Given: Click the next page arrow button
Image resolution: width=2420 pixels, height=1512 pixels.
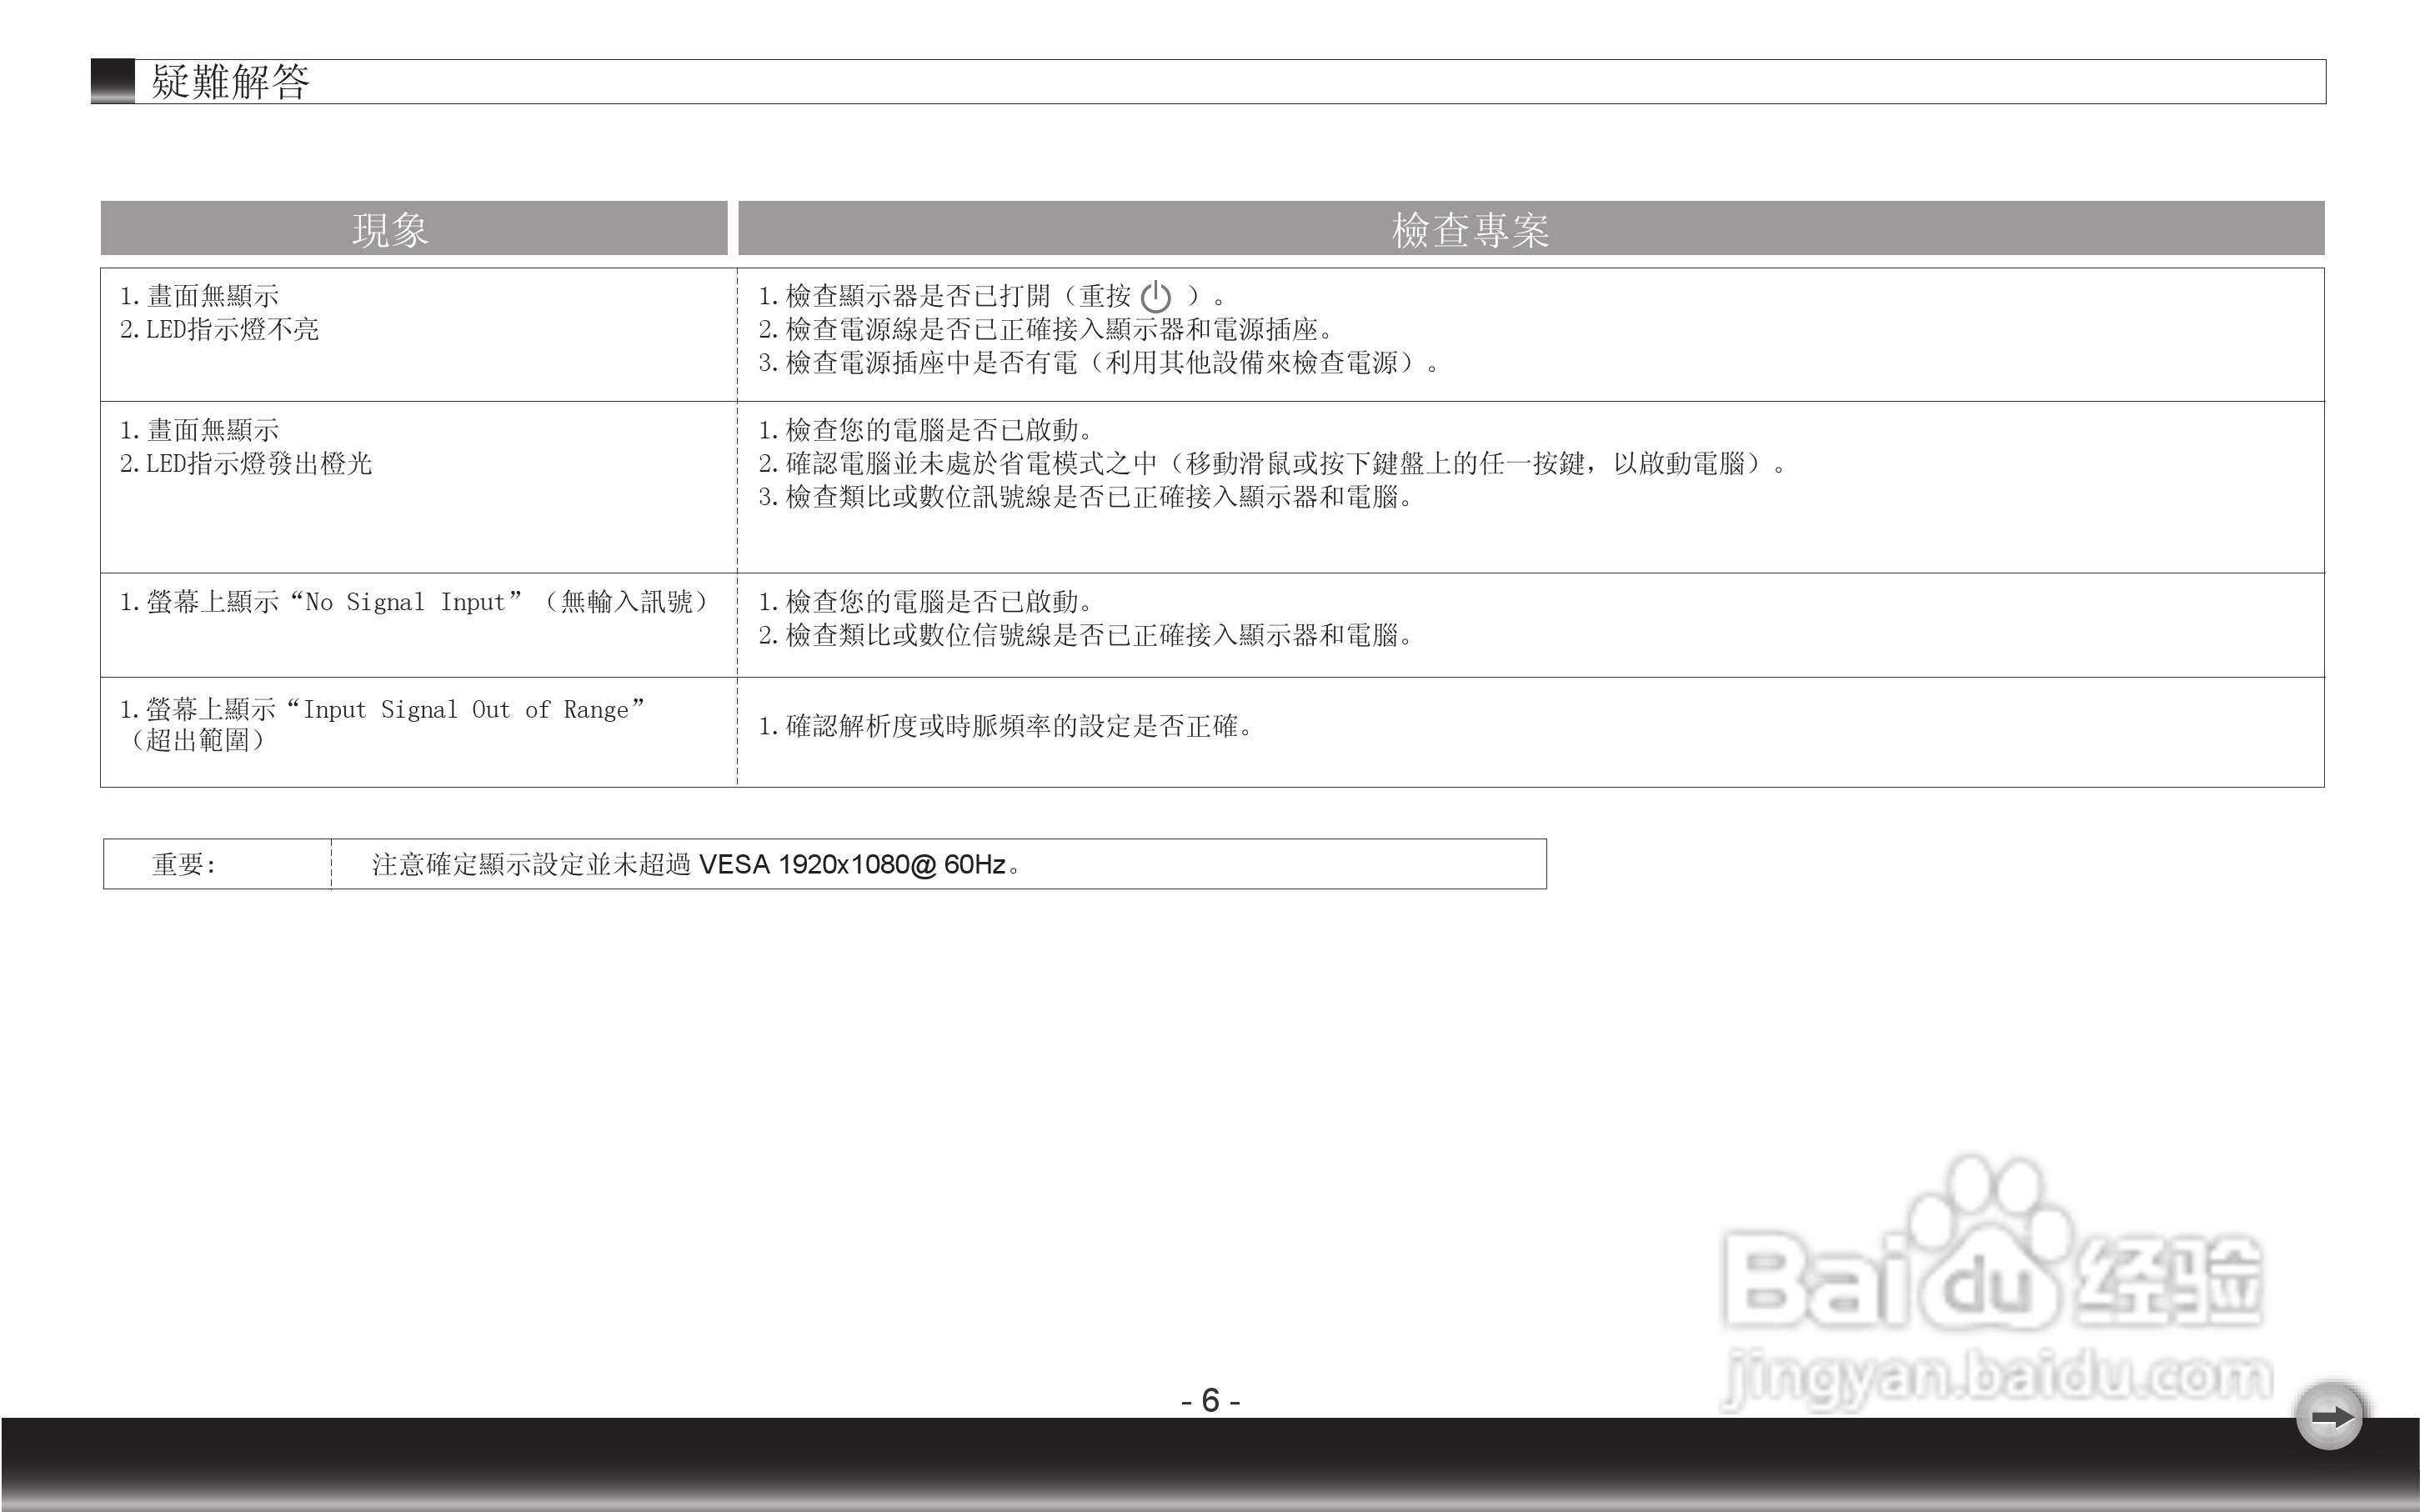Looking at the screenshot, I should pos(2330,1416).
